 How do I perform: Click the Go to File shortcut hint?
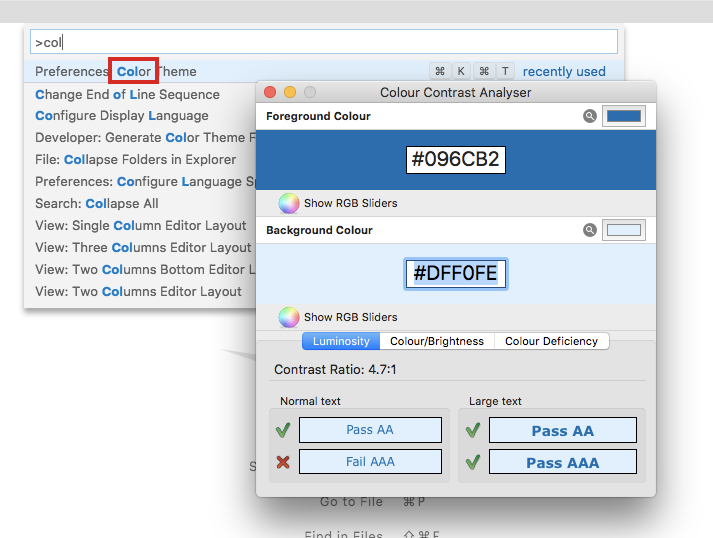tap(372, 502)
